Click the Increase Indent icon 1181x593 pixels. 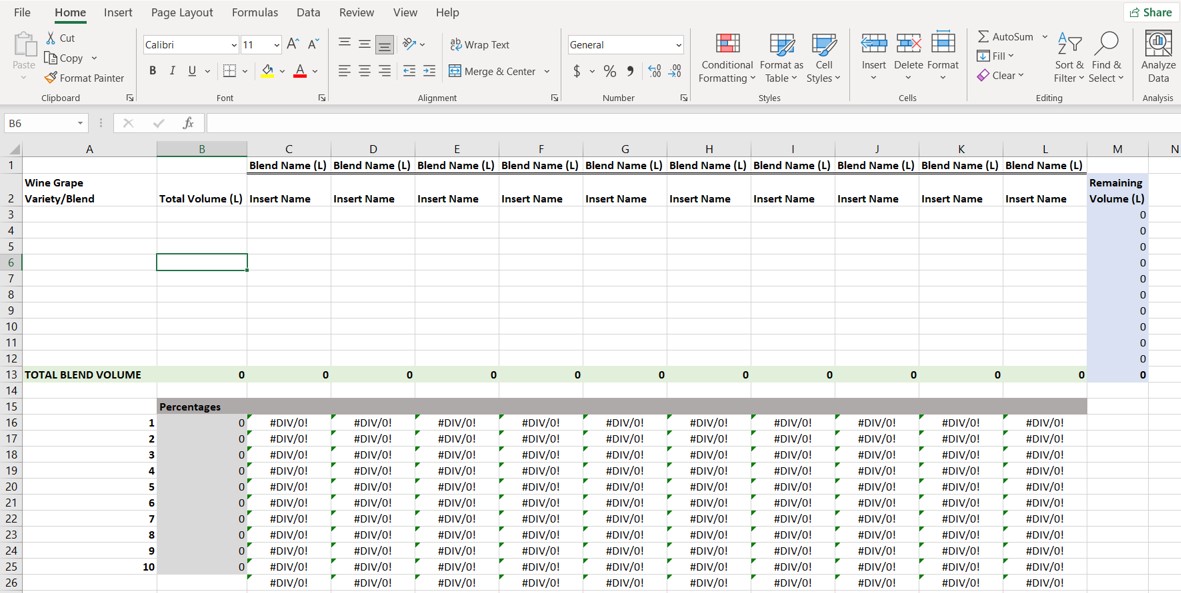[429, 71]
